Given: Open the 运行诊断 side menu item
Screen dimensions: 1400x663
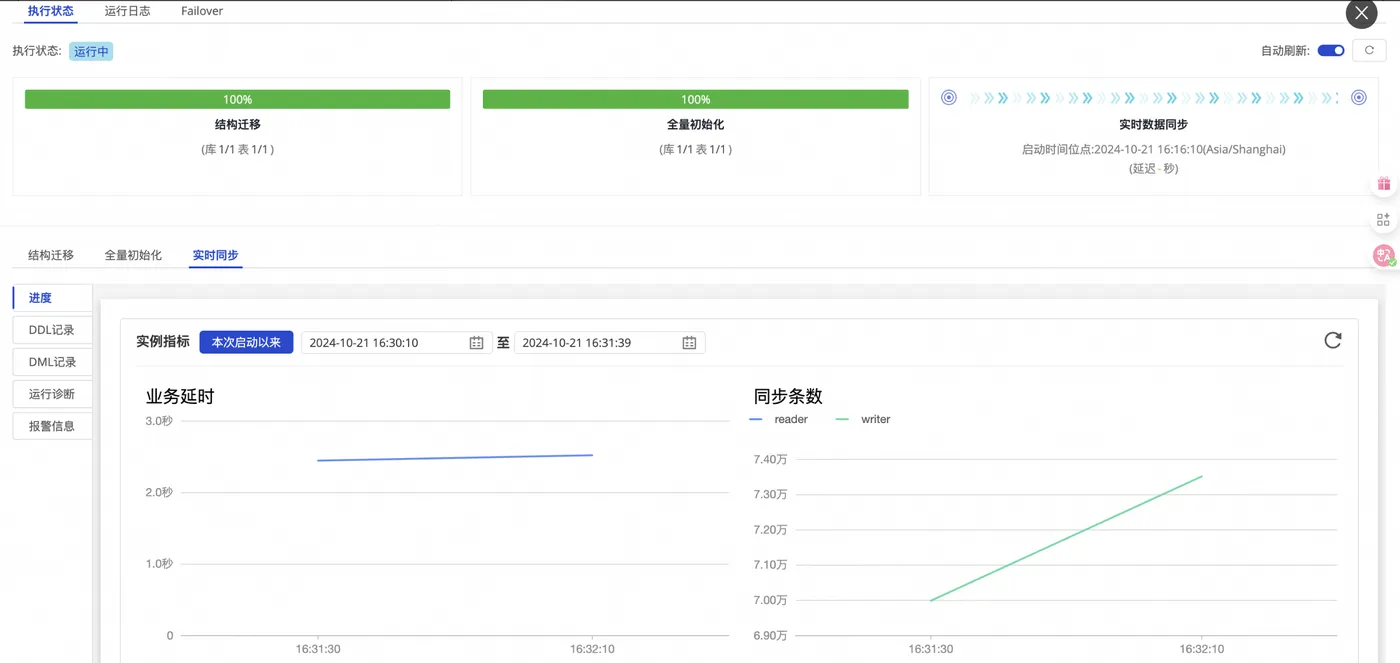Looking at the screenshot, I should (x=53, y=394).
